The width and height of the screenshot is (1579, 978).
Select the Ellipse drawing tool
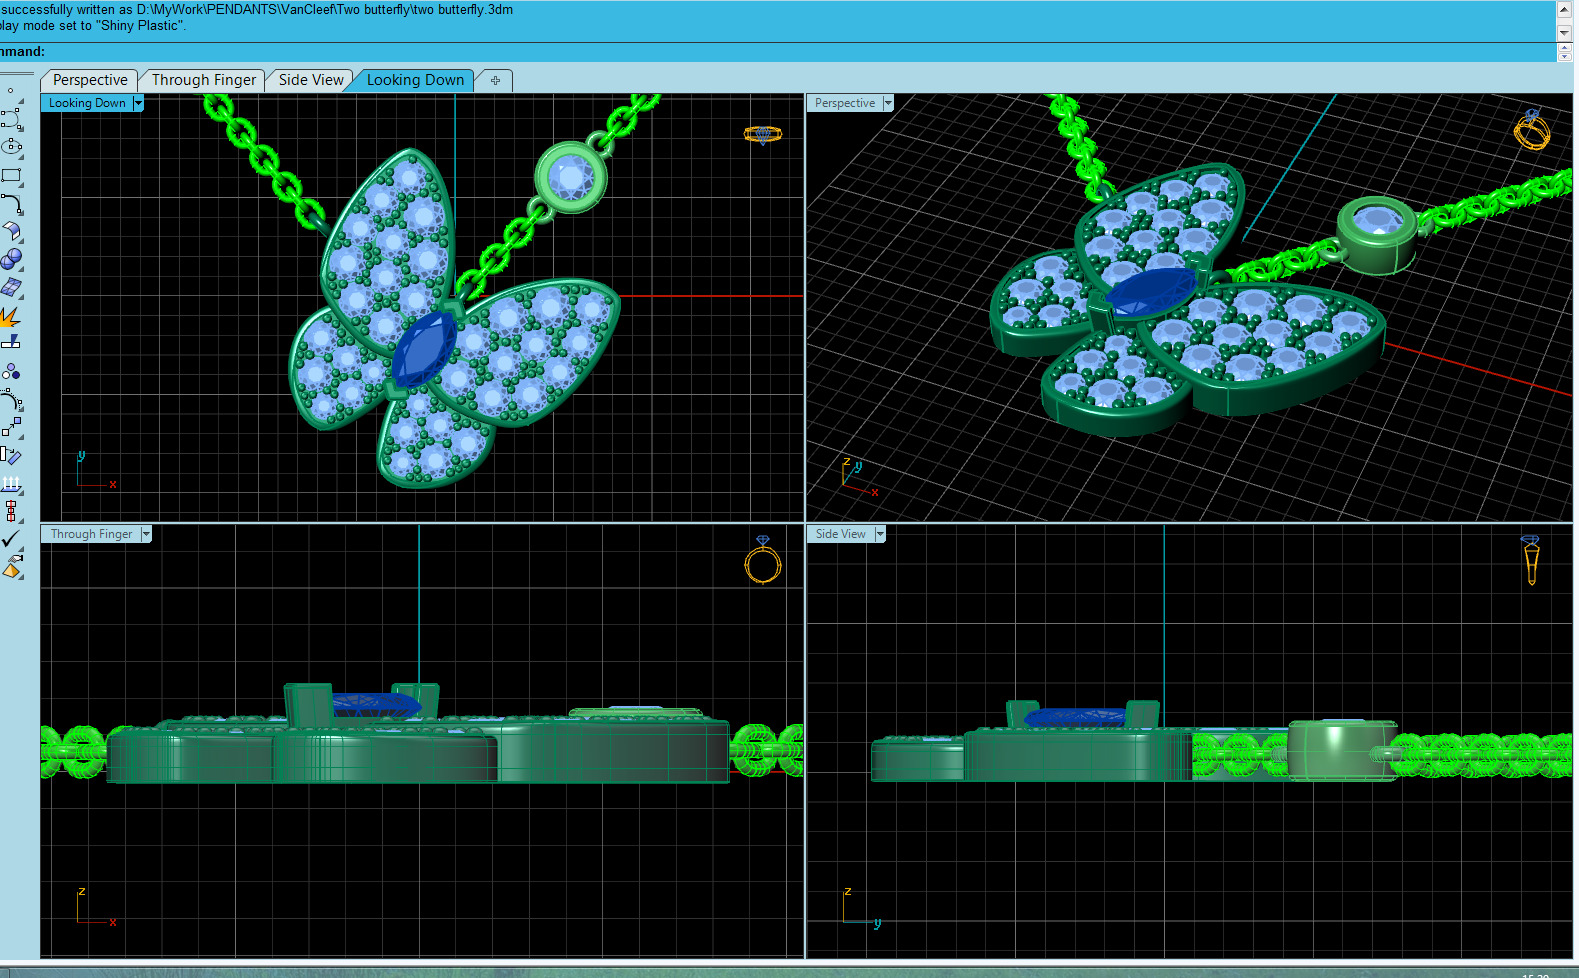point(11,147)
